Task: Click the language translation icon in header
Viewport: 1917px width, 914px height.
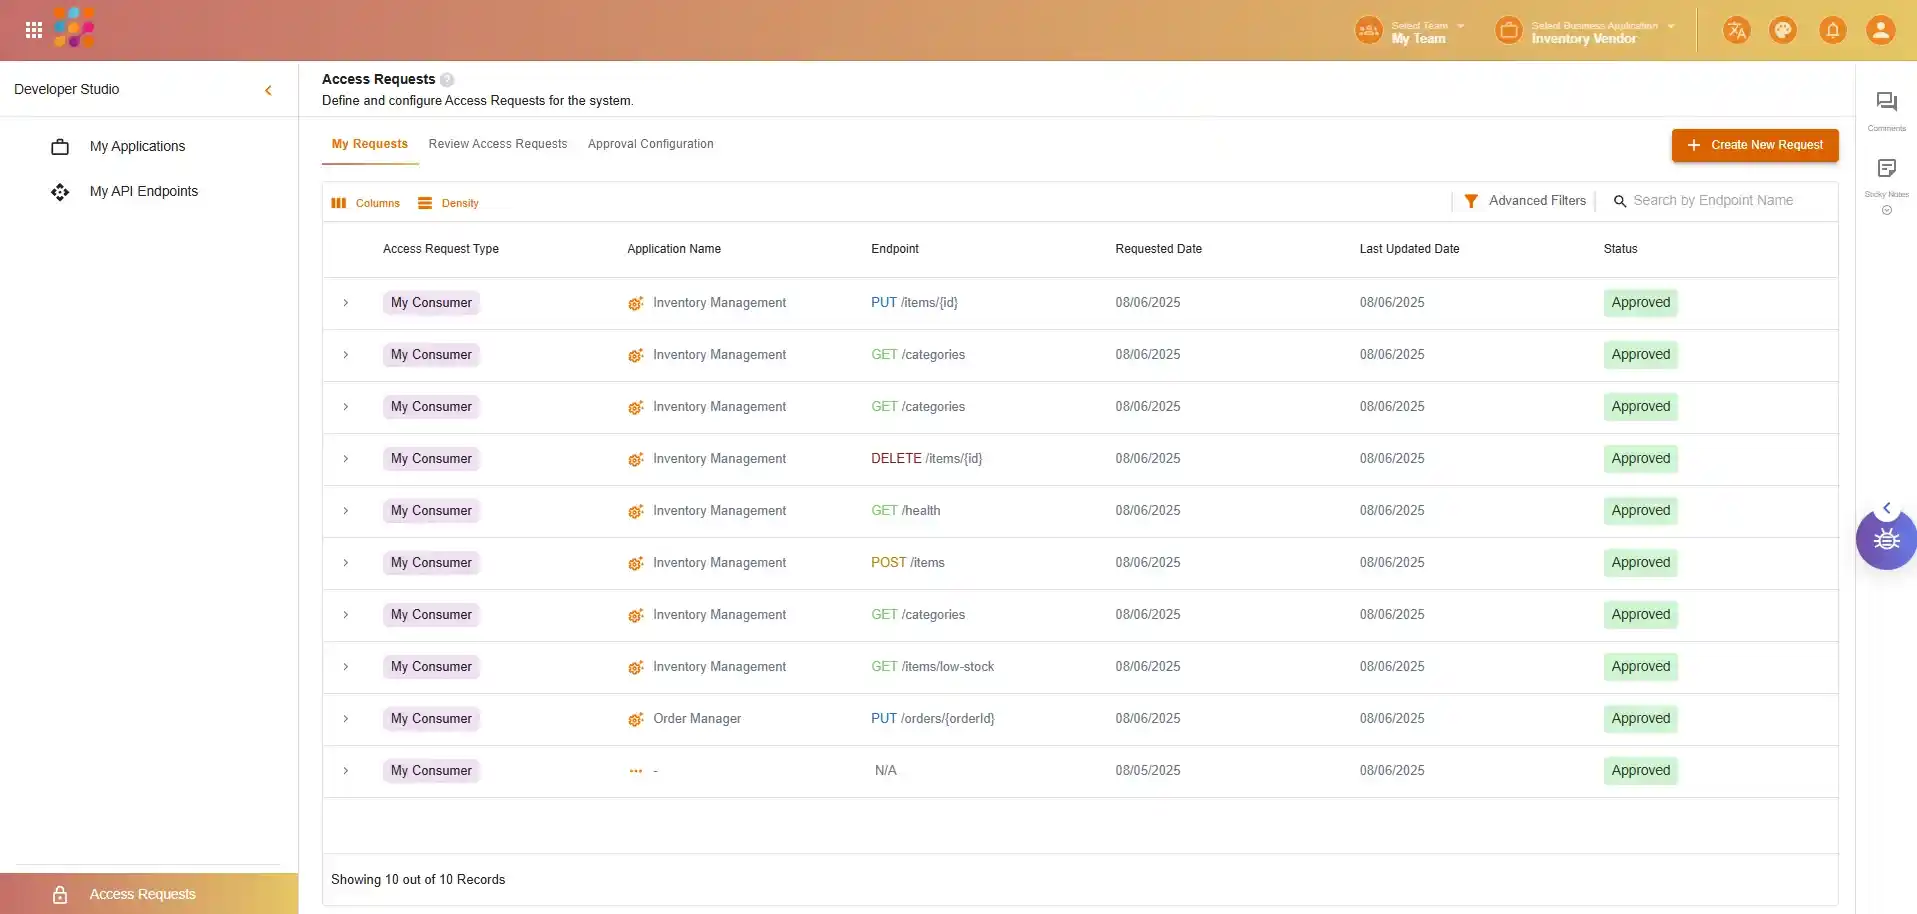Action: pos(1736,30)
